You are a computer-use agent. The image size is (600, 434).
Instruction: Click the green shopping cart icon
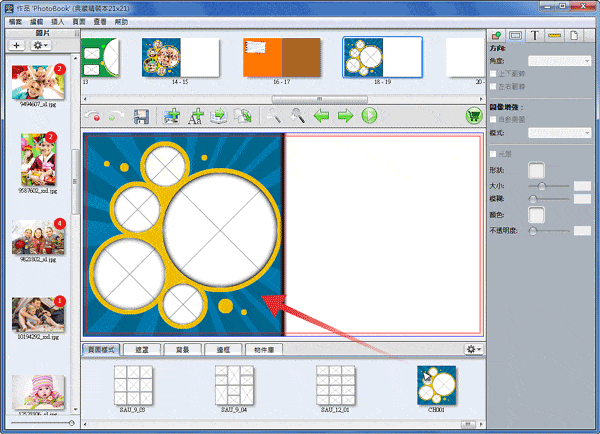473,116
